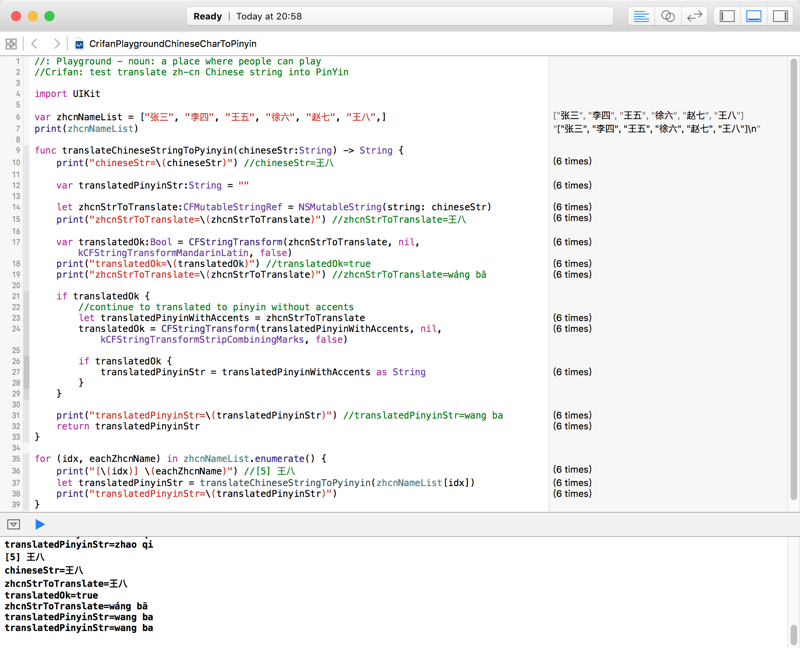Viewport: 800px width, 648px height.
Task: Open CrifanPlaygroundChineseCharToPinyin jump bar menu
Action: point(172,44)
